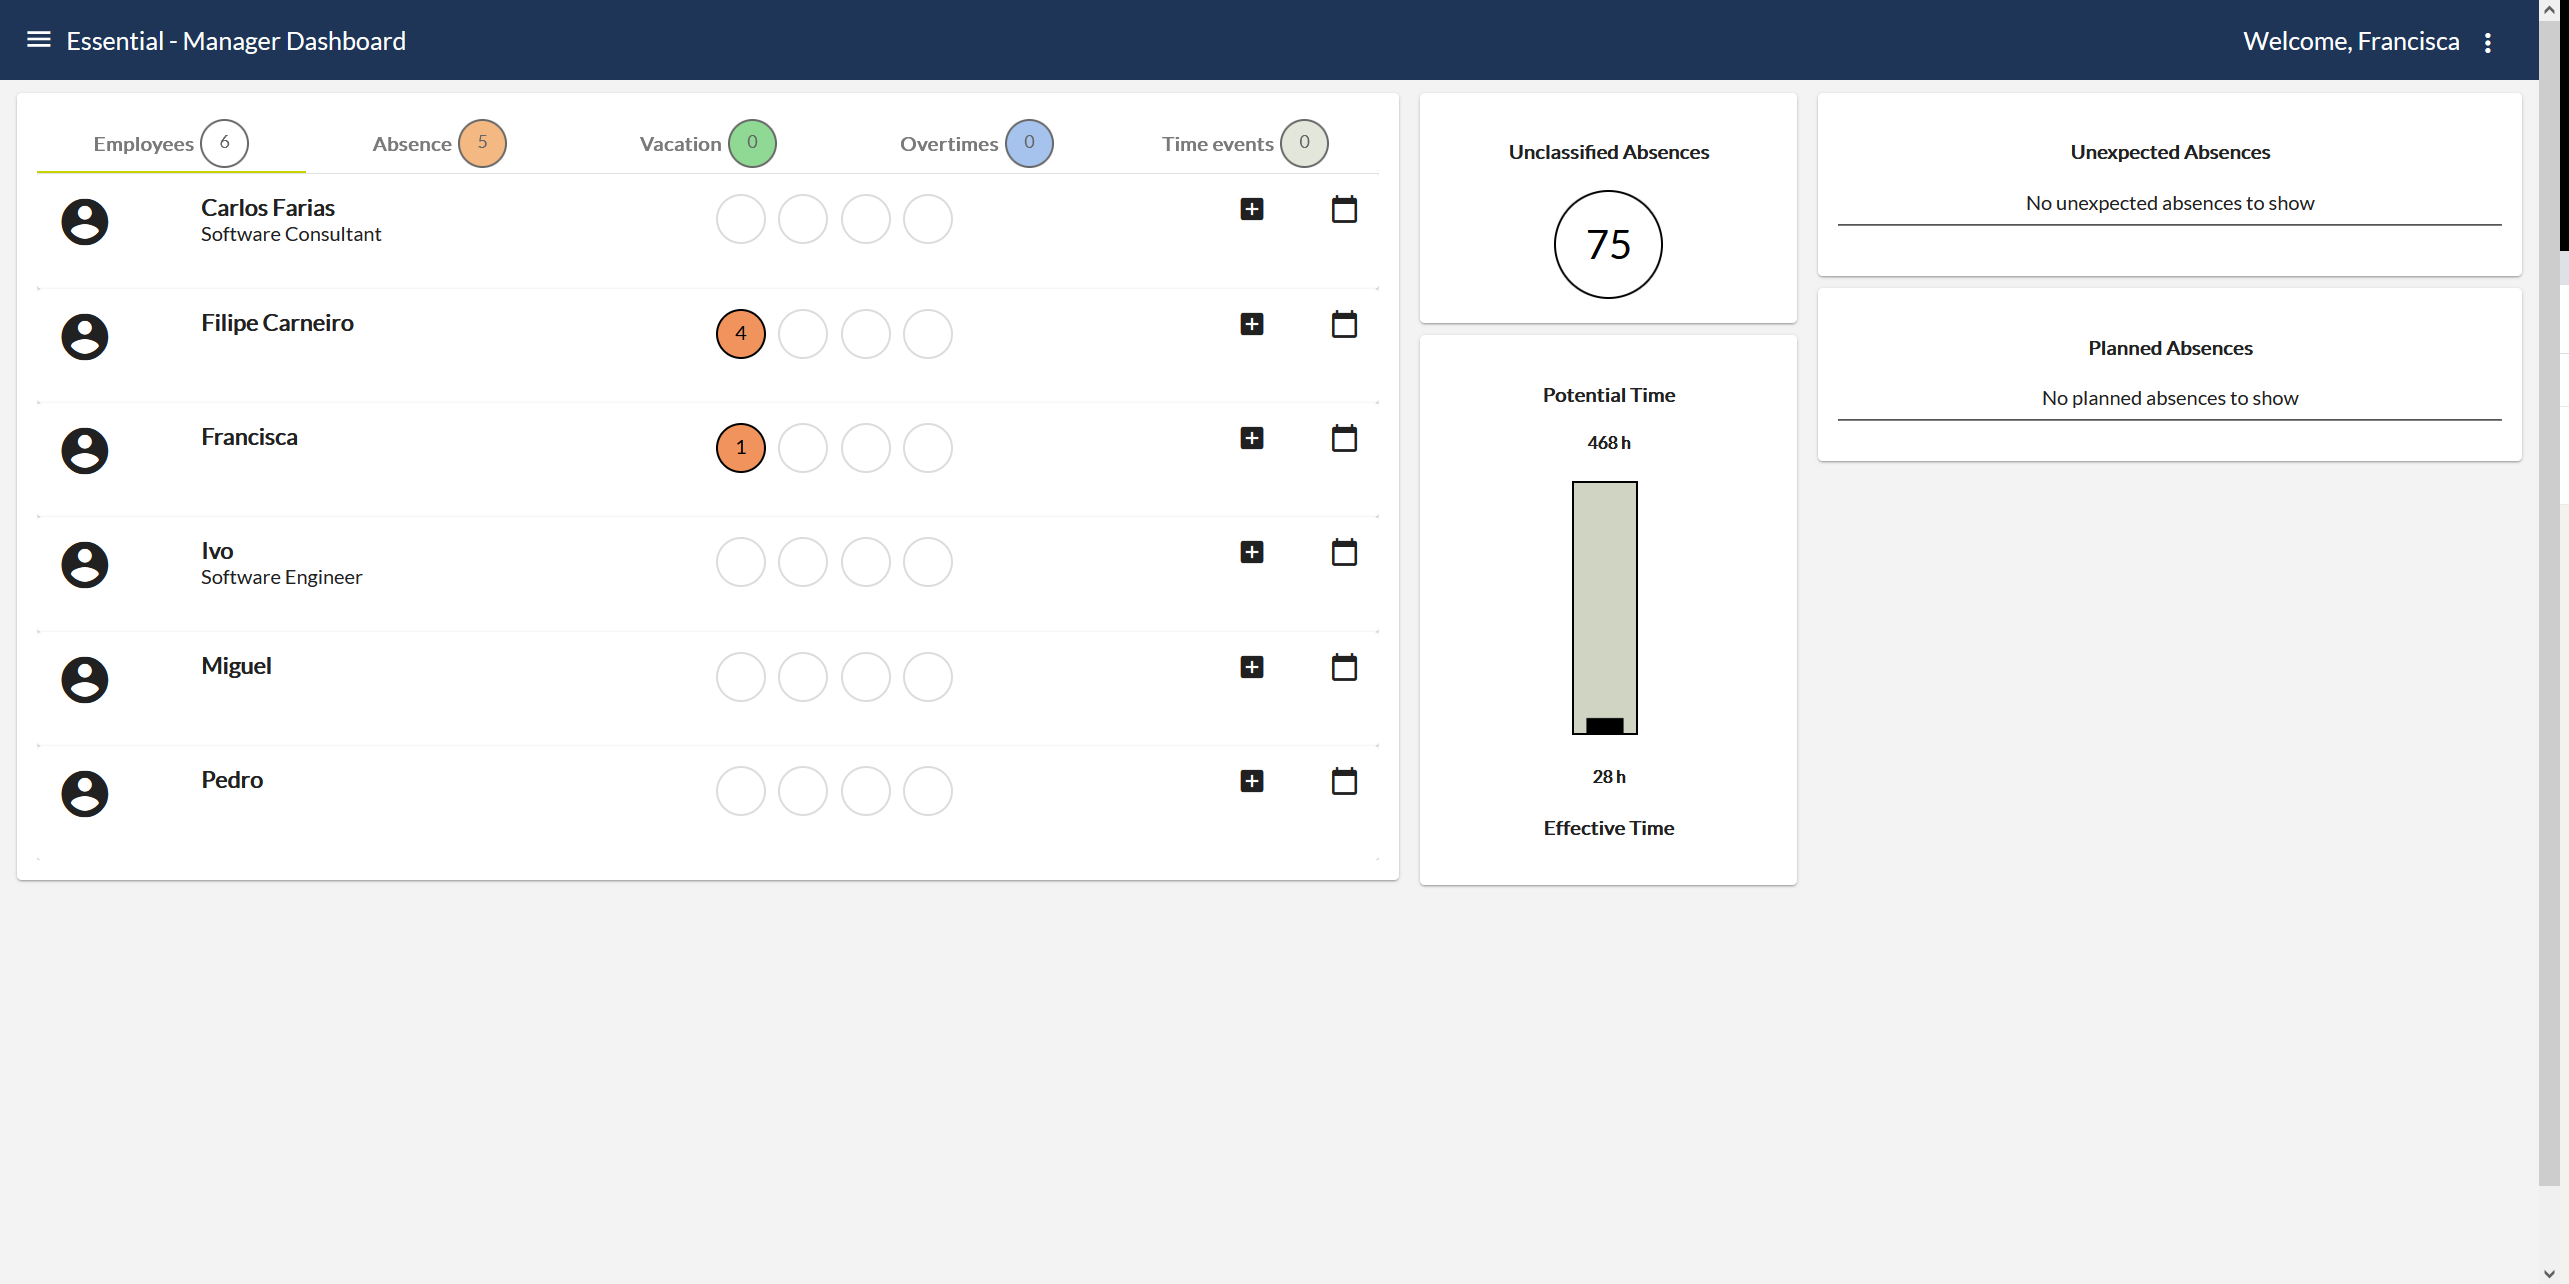Open calendar icon for Ivo
The image size is (2569, 1284).
1344,552
